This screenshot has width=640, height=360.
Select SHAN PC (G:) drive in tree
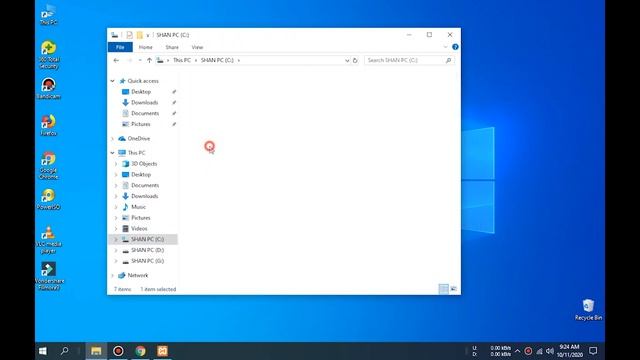(x=147, y=261)
